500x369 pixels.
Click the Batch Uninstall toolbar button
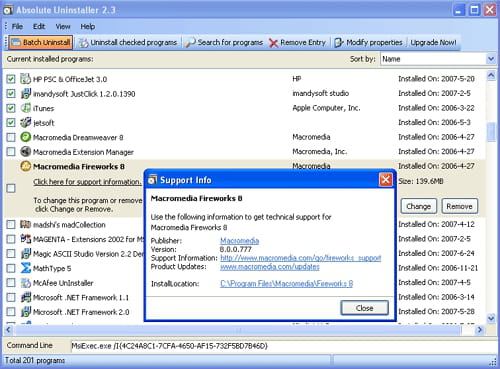pyautogui.click(x=41, y=42)
